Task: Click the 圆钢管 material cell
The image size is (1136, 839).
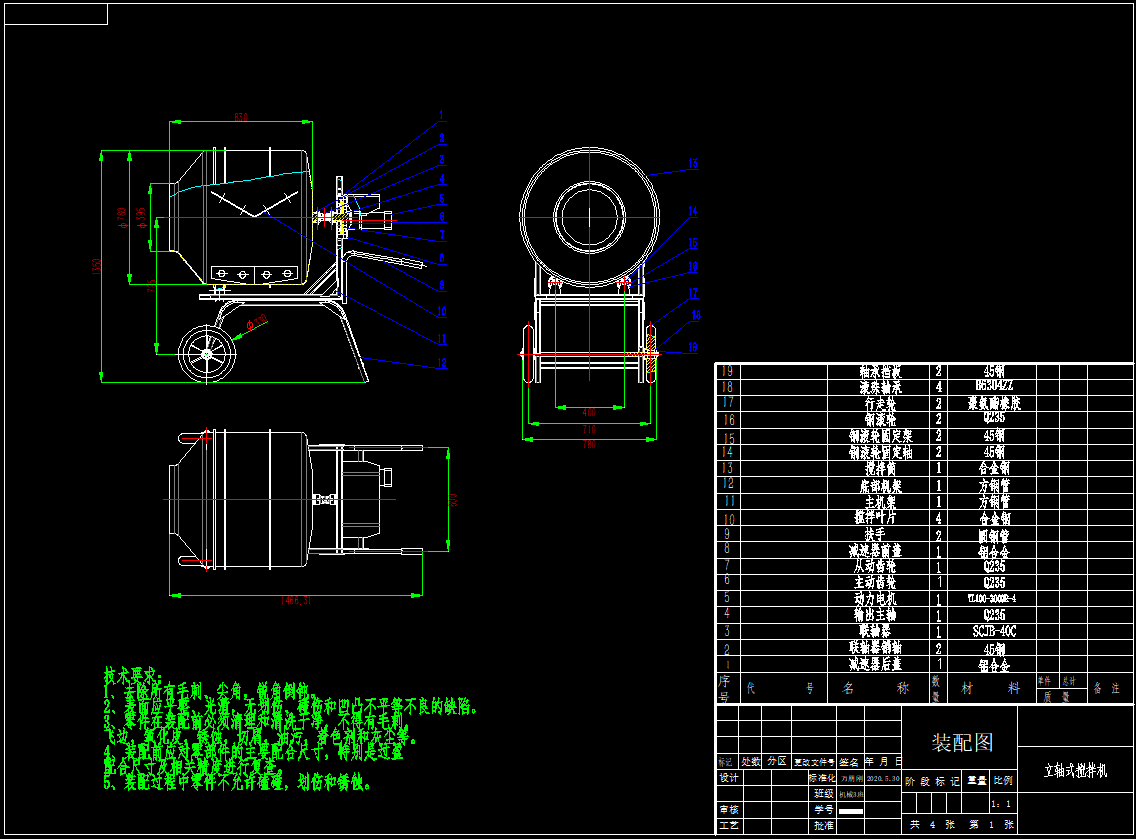Action: pos(994,536)
